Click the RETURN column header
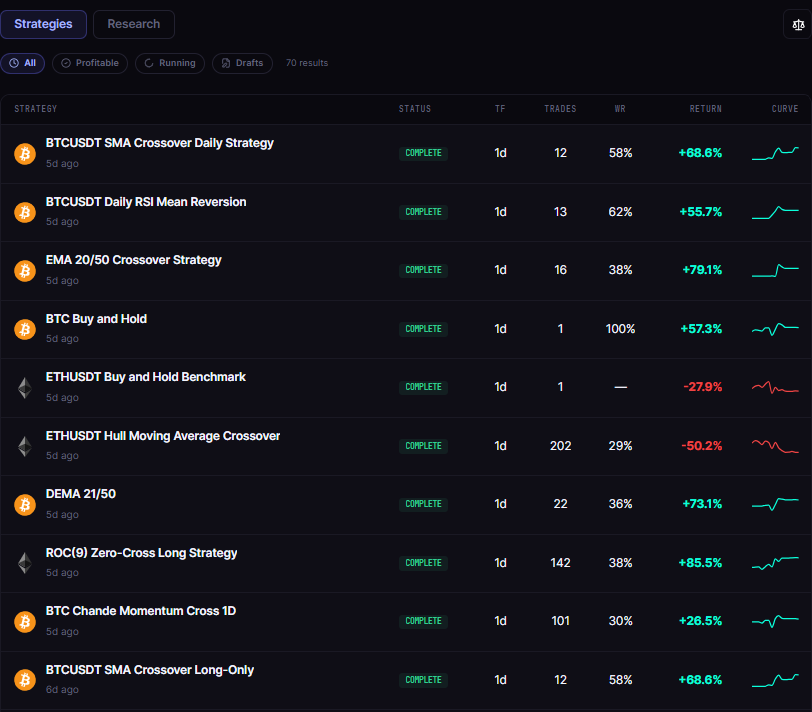Image resolution: width=812 pixels, height=712 pixels. [705, 109]
